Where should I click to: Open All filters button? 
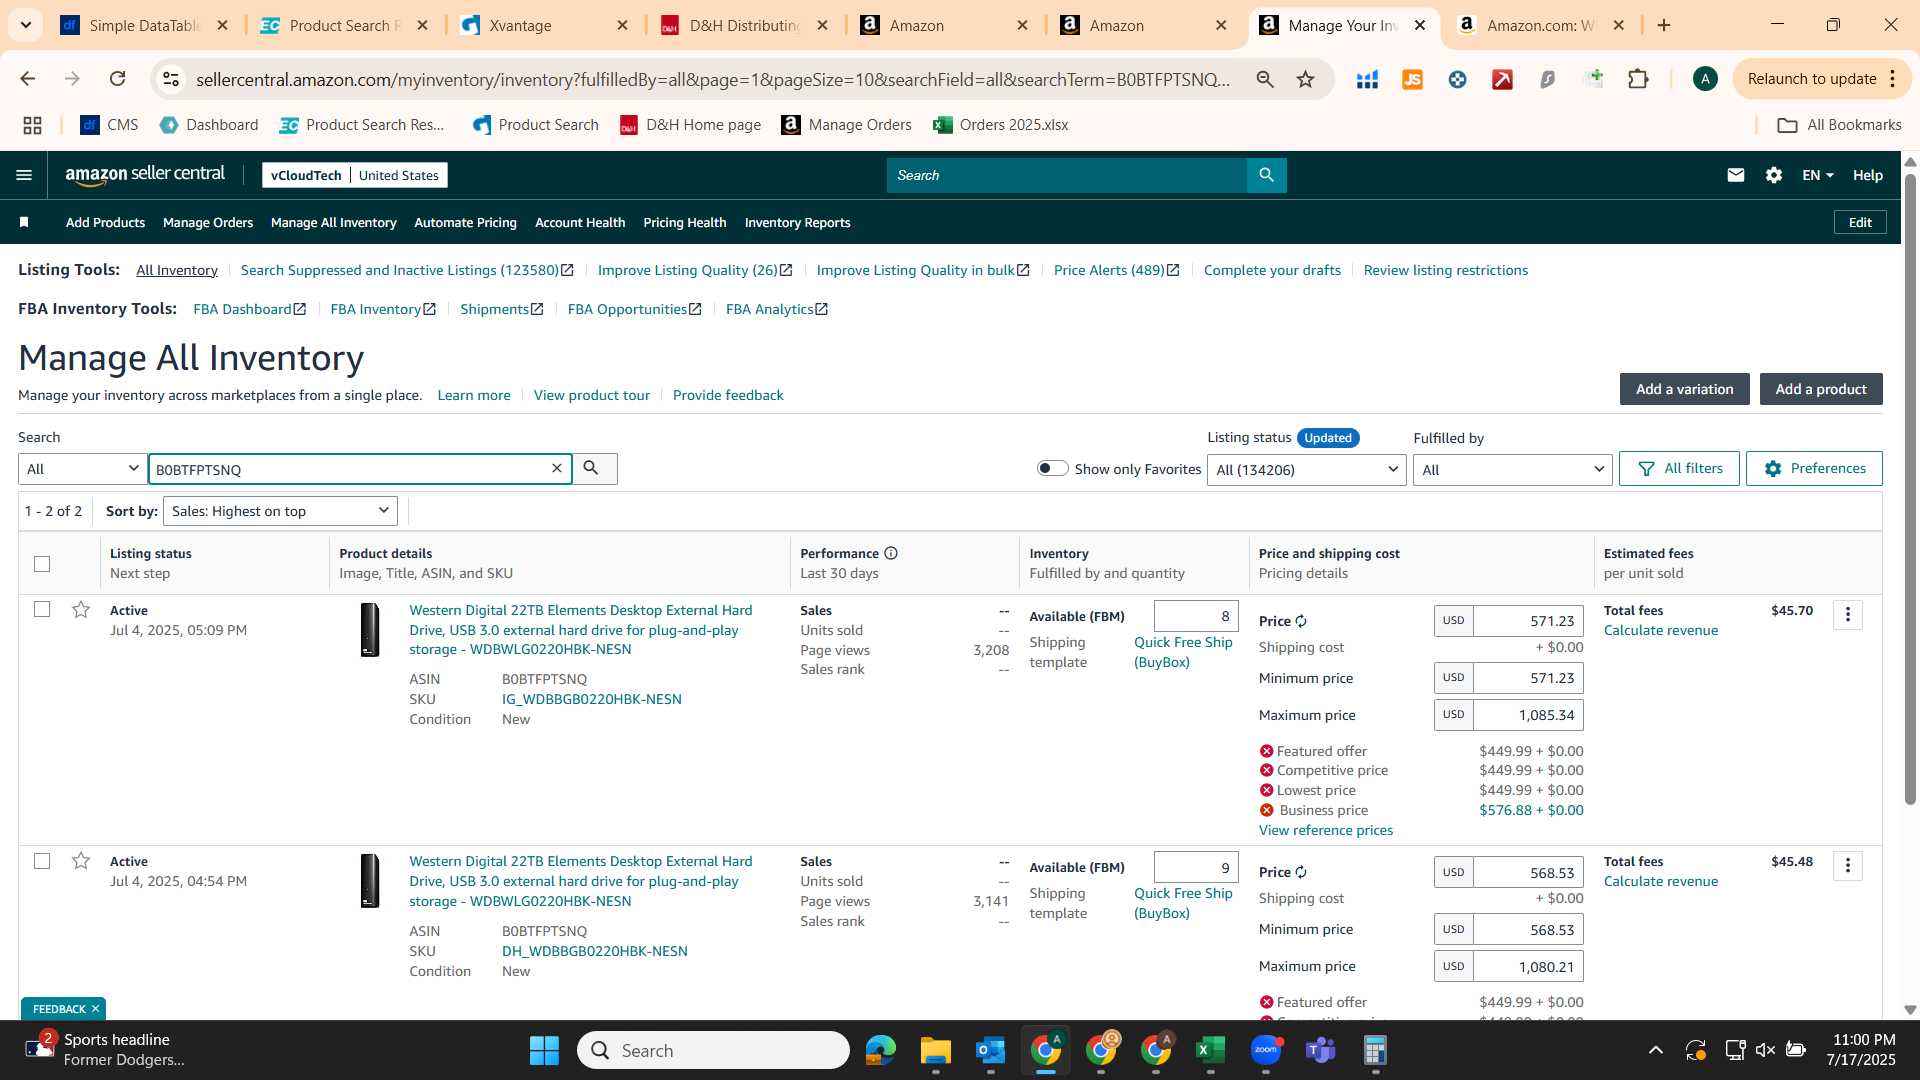[1679, 468]
